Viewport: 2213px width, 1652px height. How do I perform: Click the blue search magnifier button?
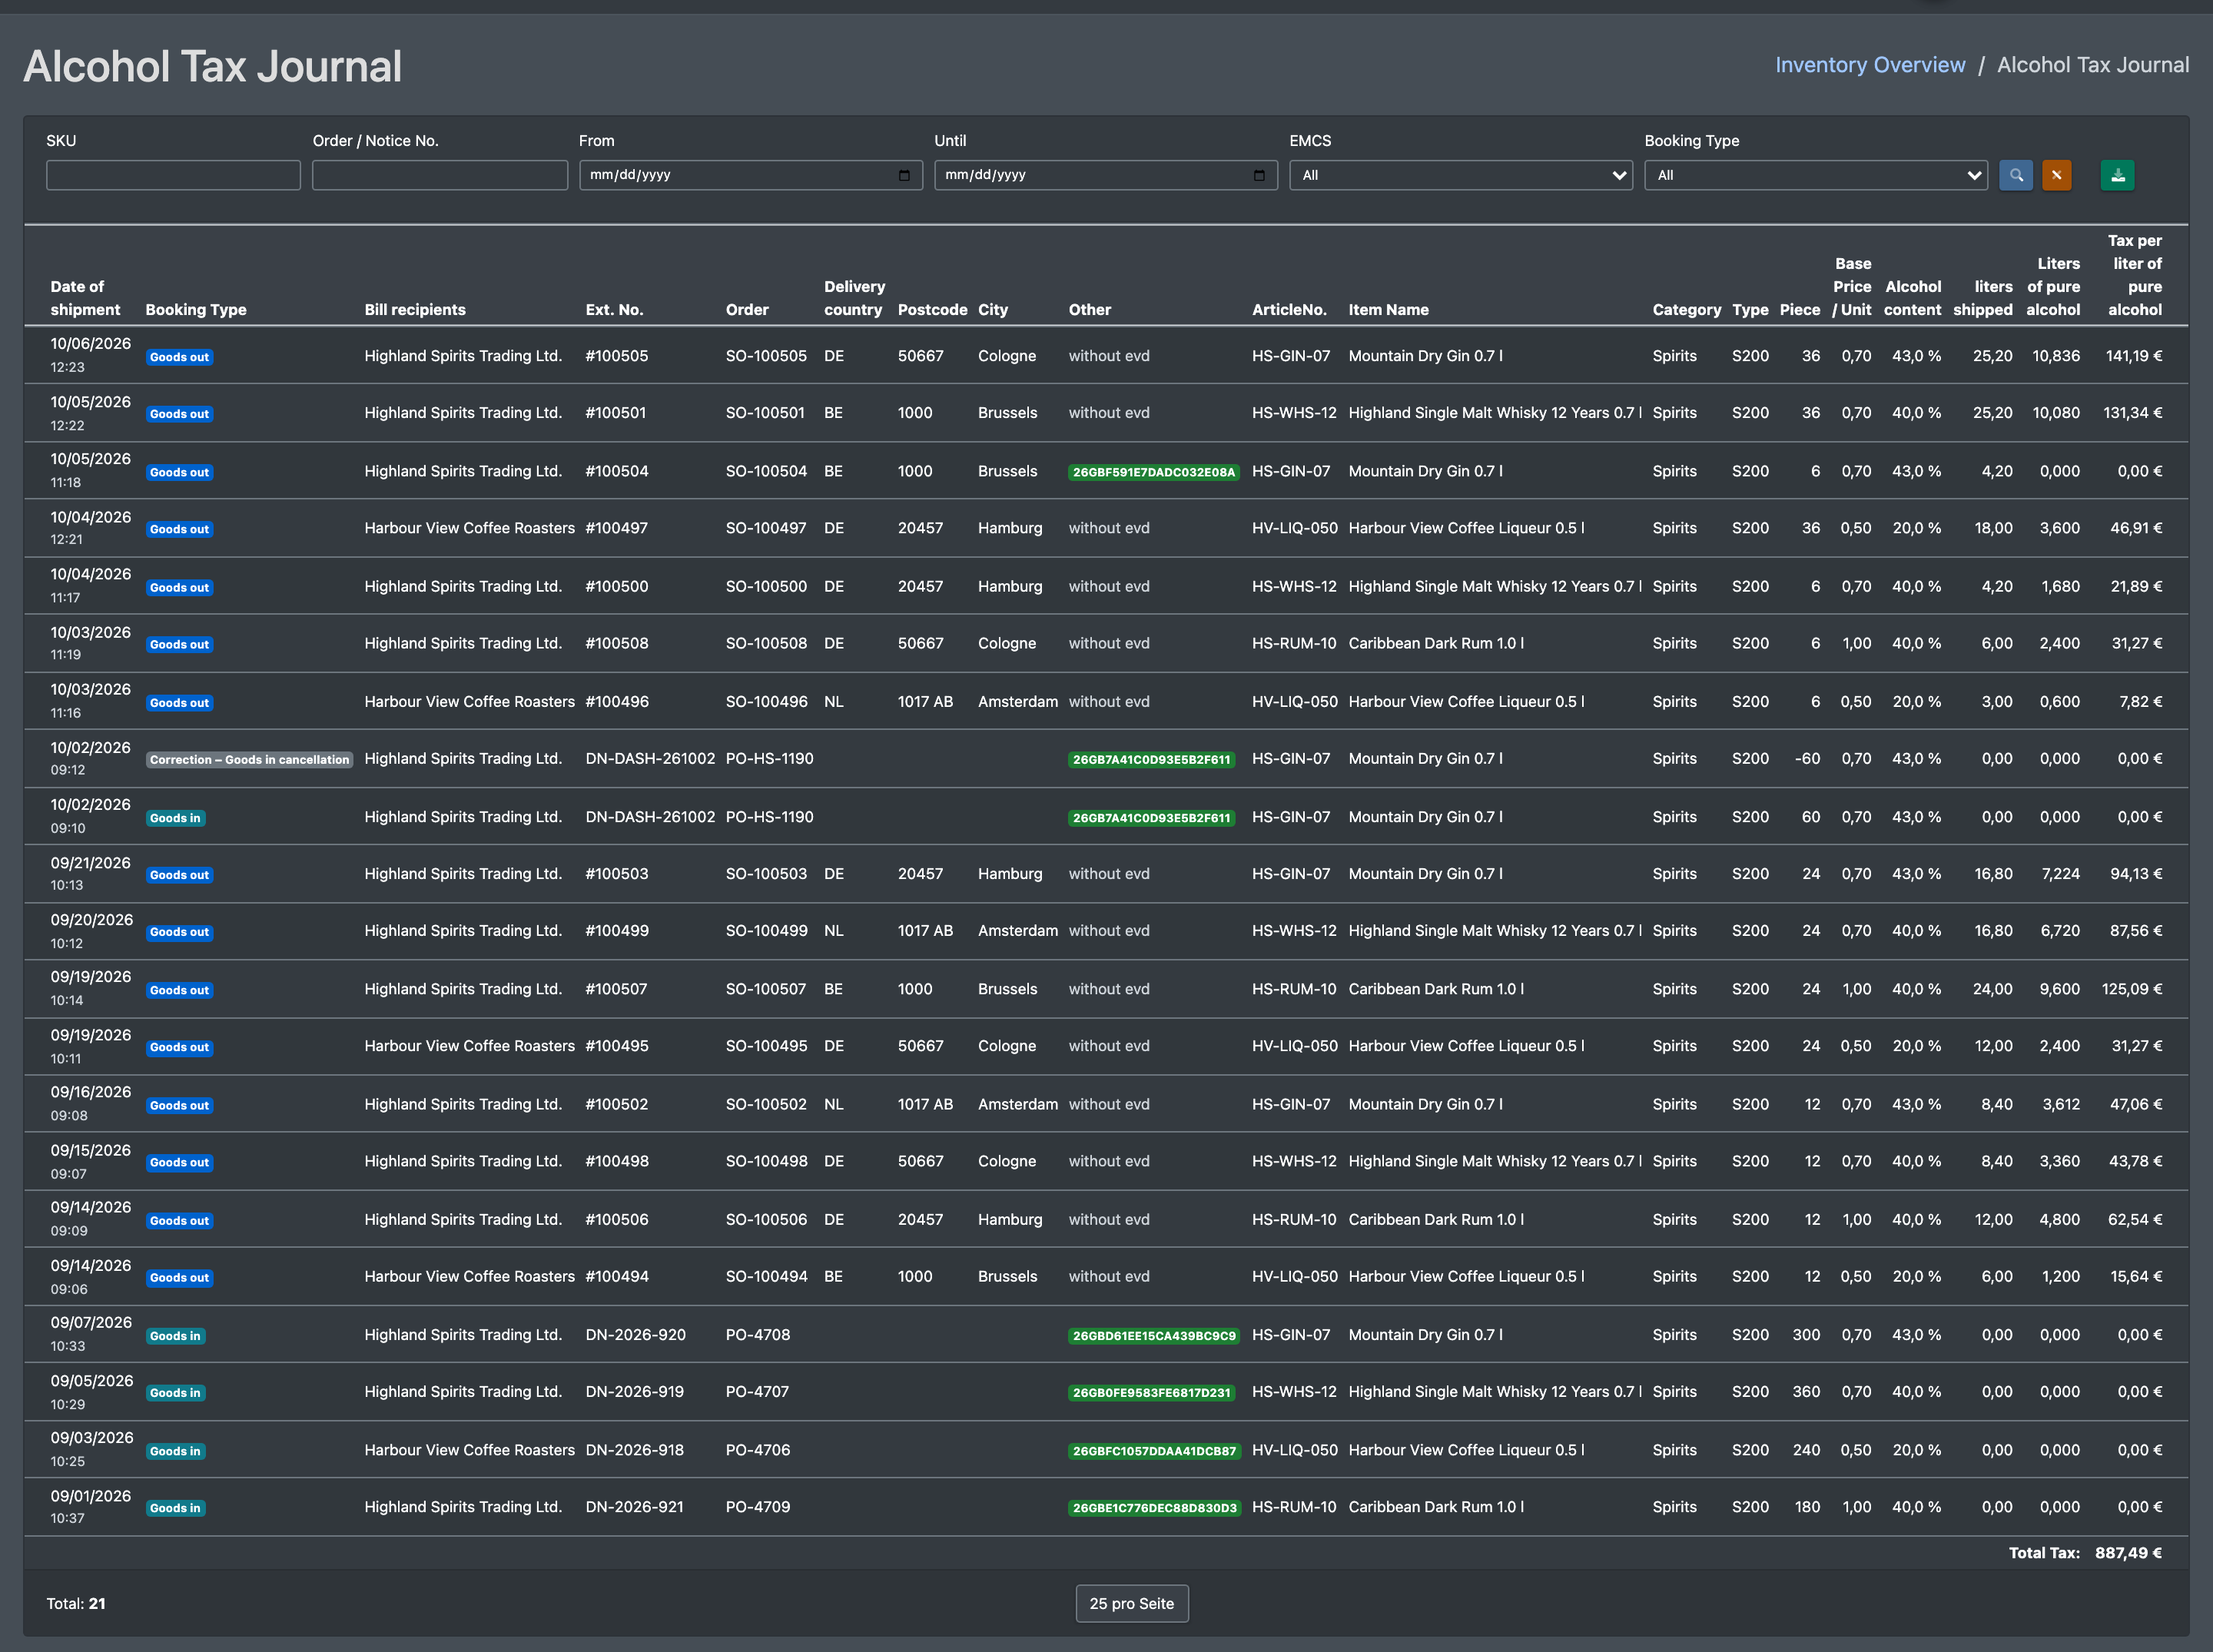[2015, 175]
